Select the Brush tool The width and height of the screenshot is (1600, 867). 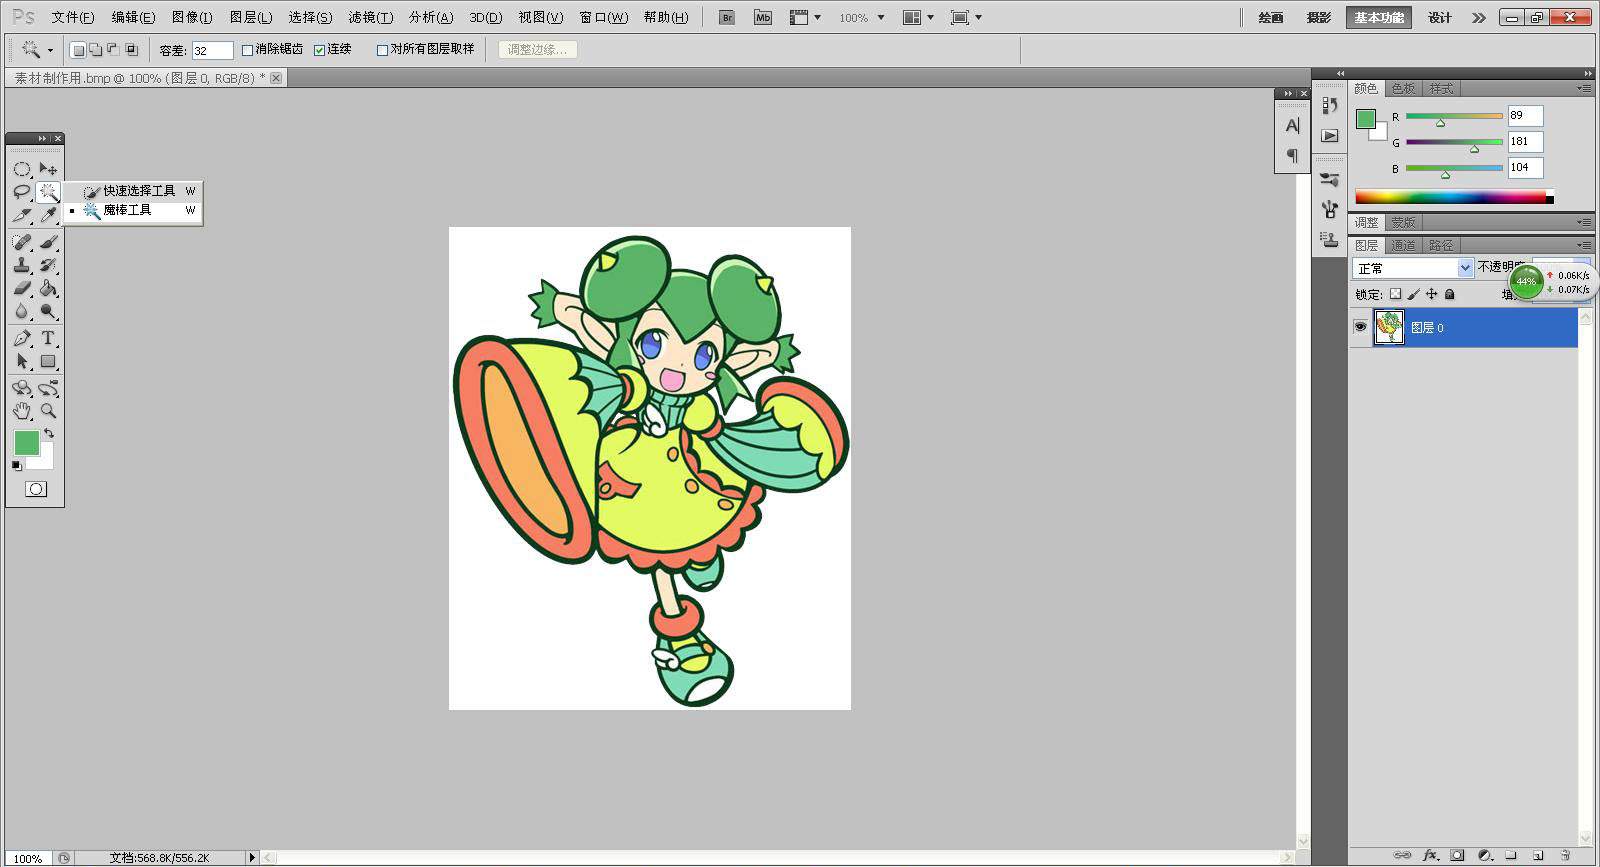[x=48, y=242]
